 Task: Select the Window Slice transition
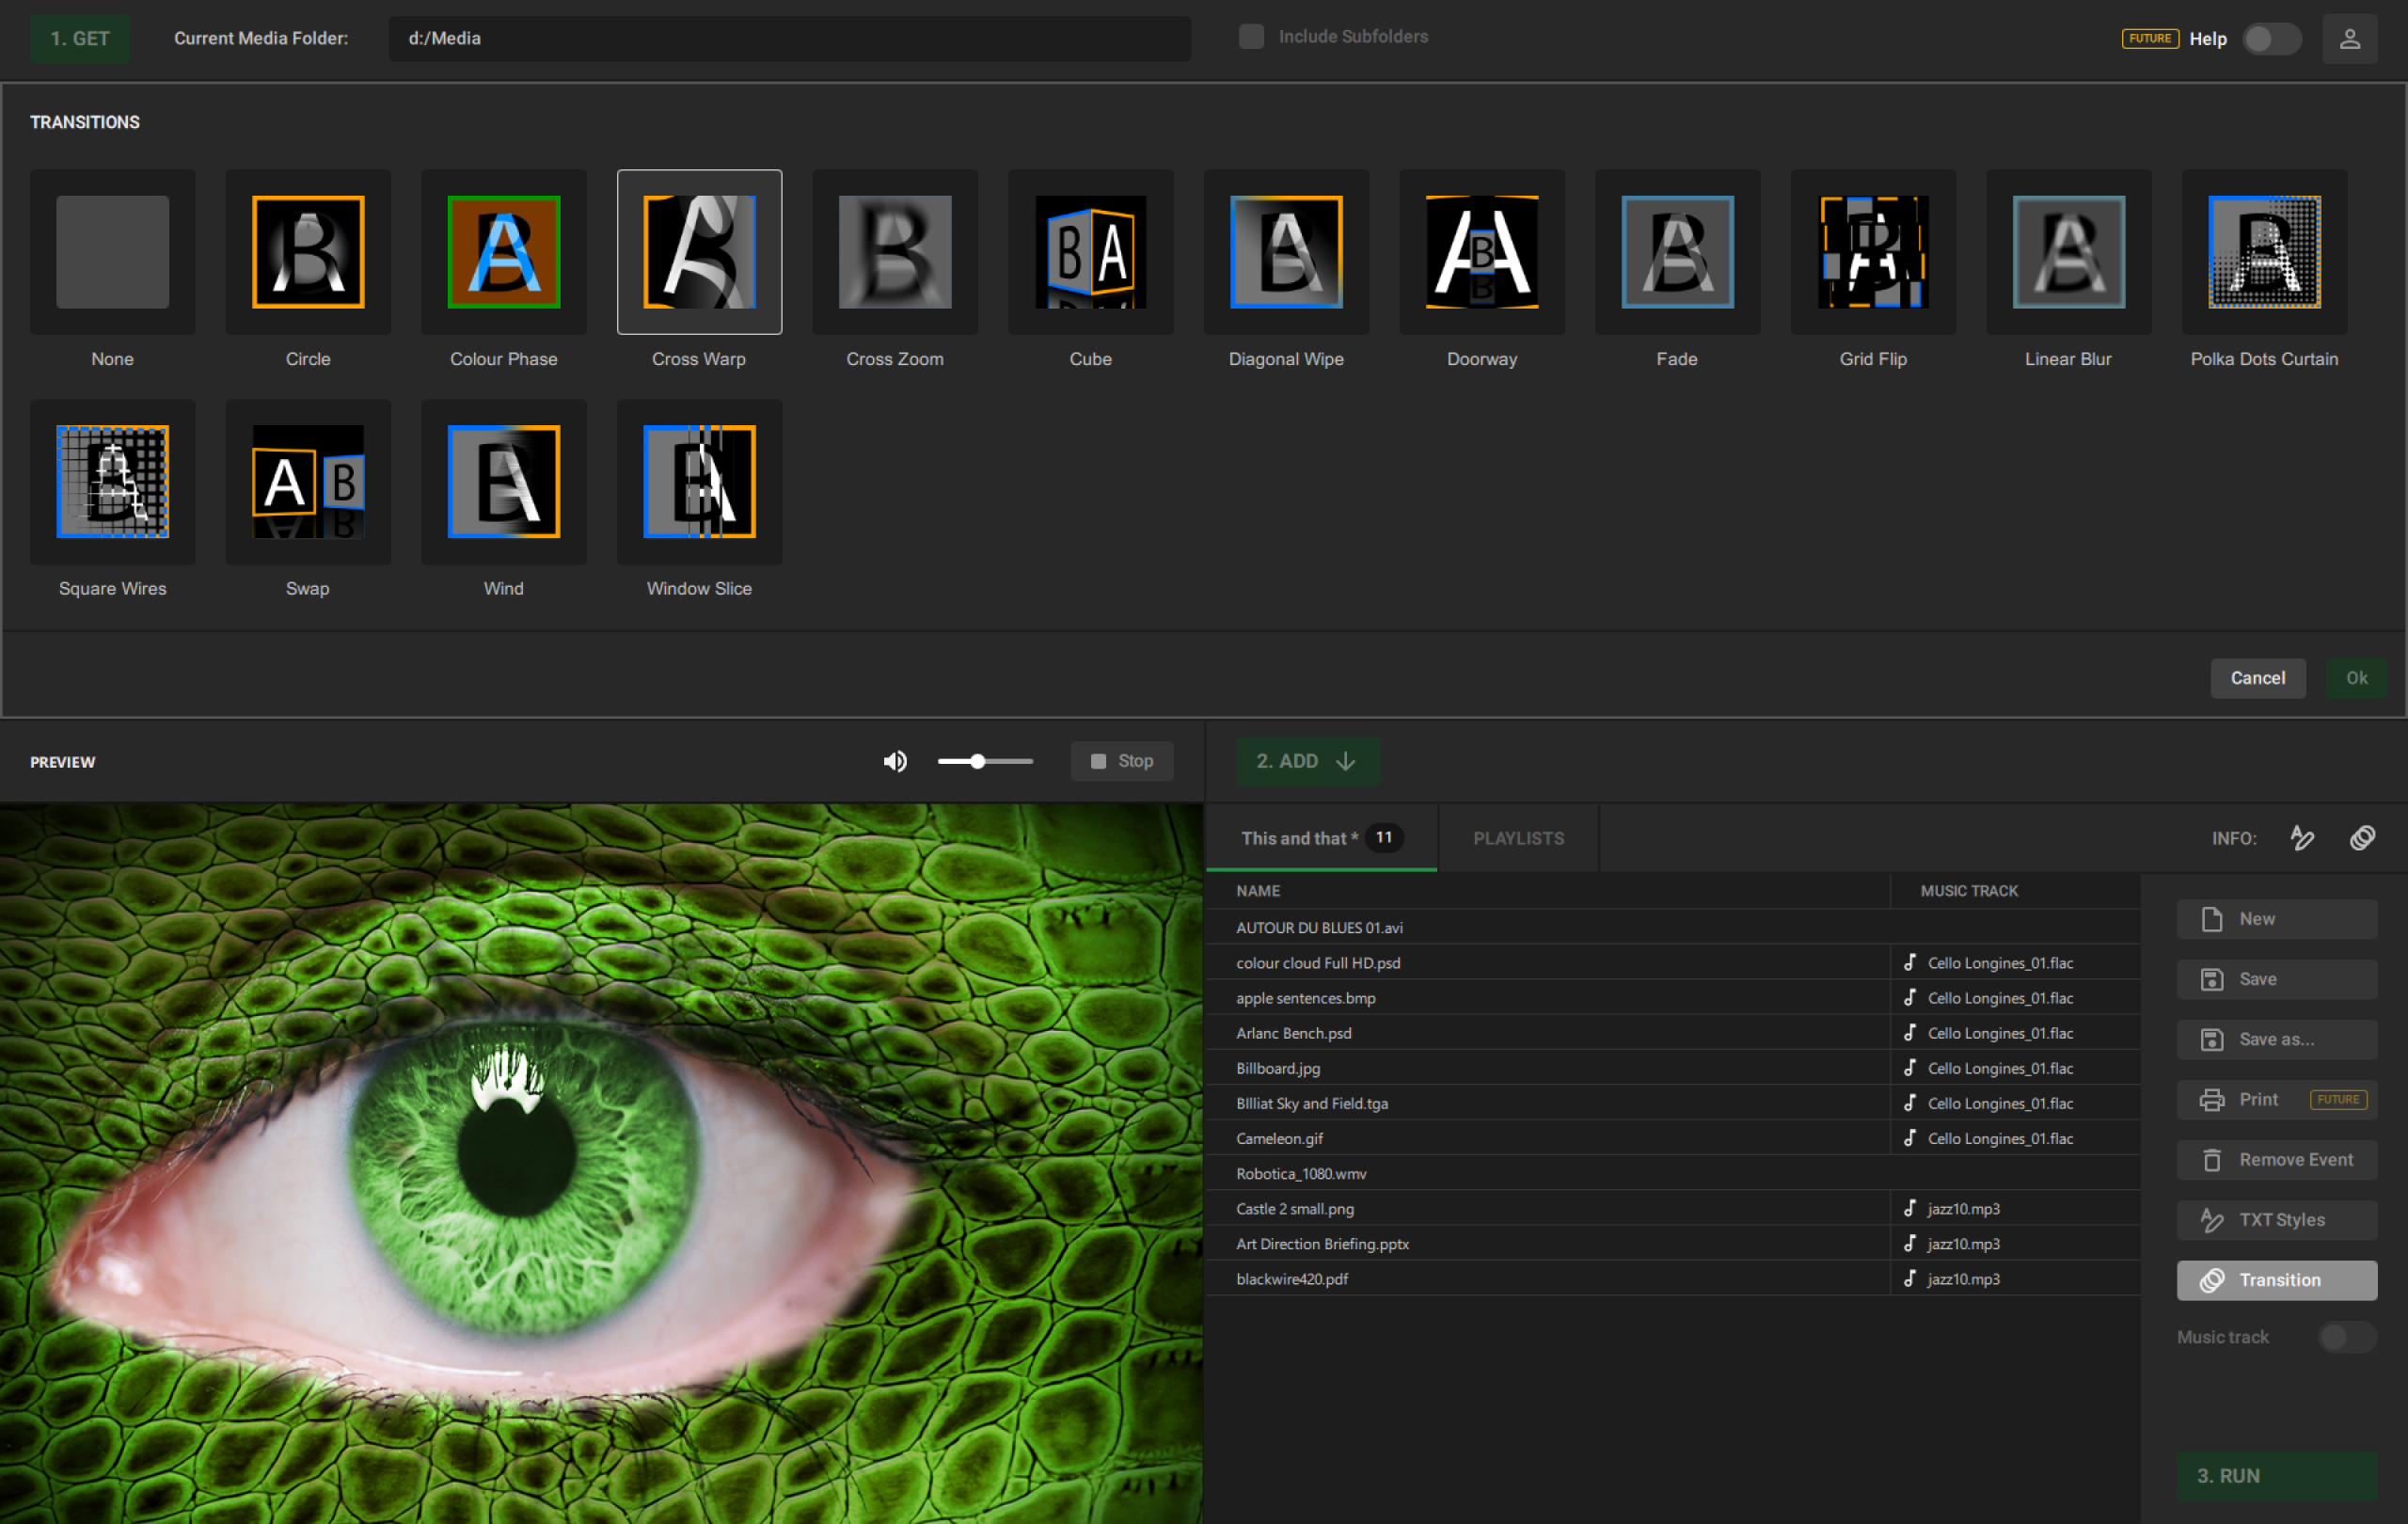point(699,482)
